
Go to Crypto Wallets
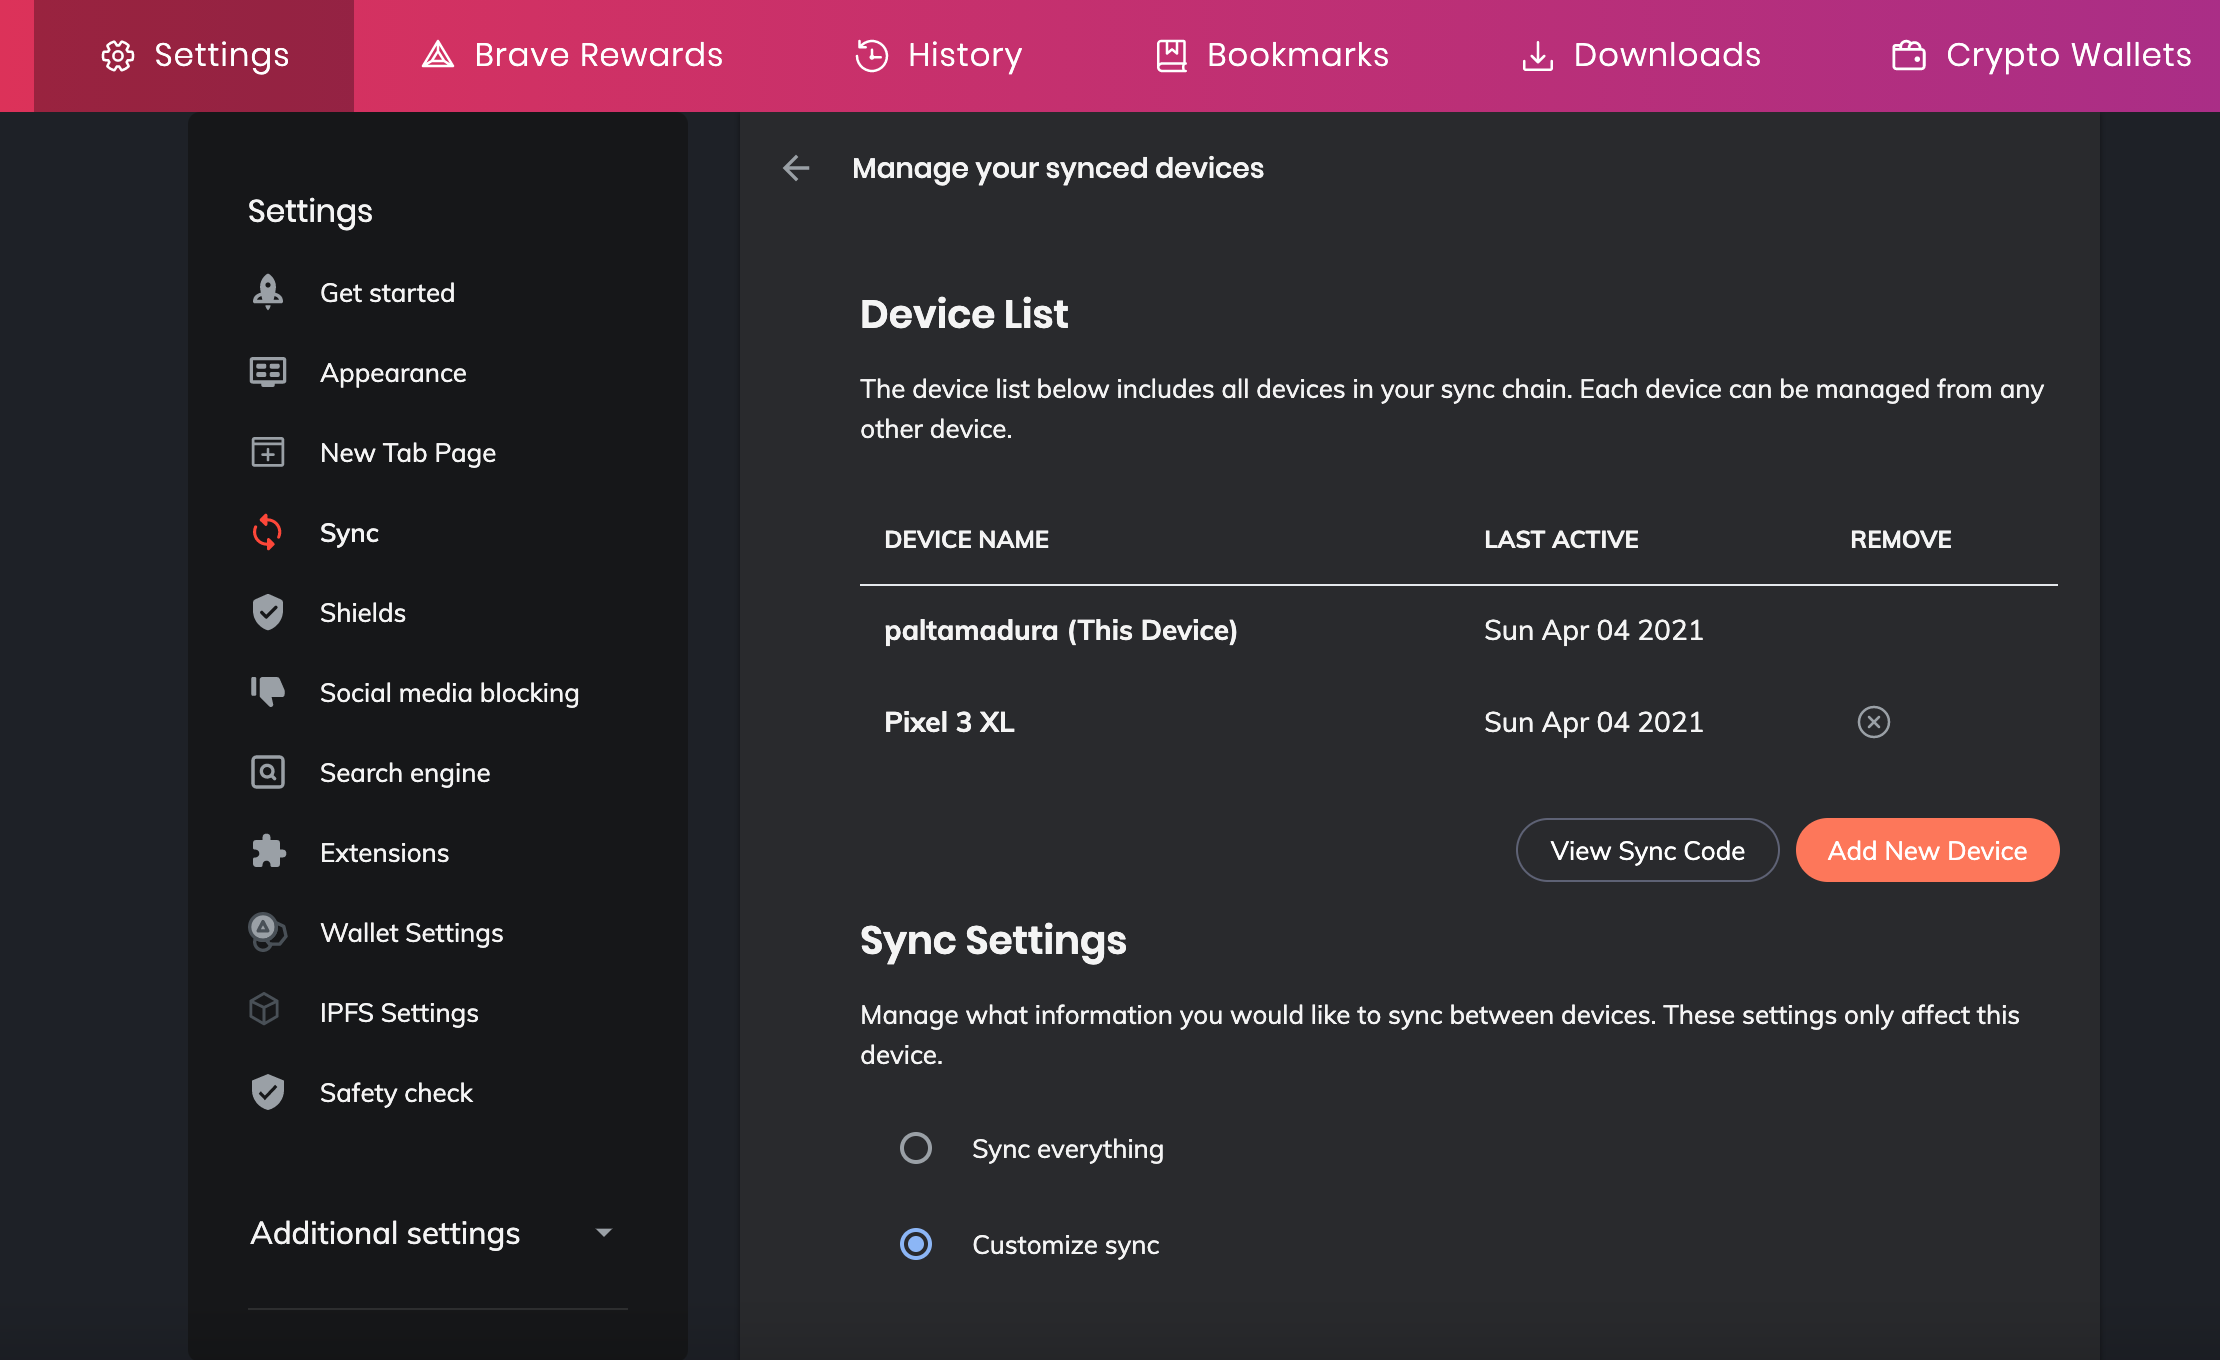click(x=2040, y=55)
